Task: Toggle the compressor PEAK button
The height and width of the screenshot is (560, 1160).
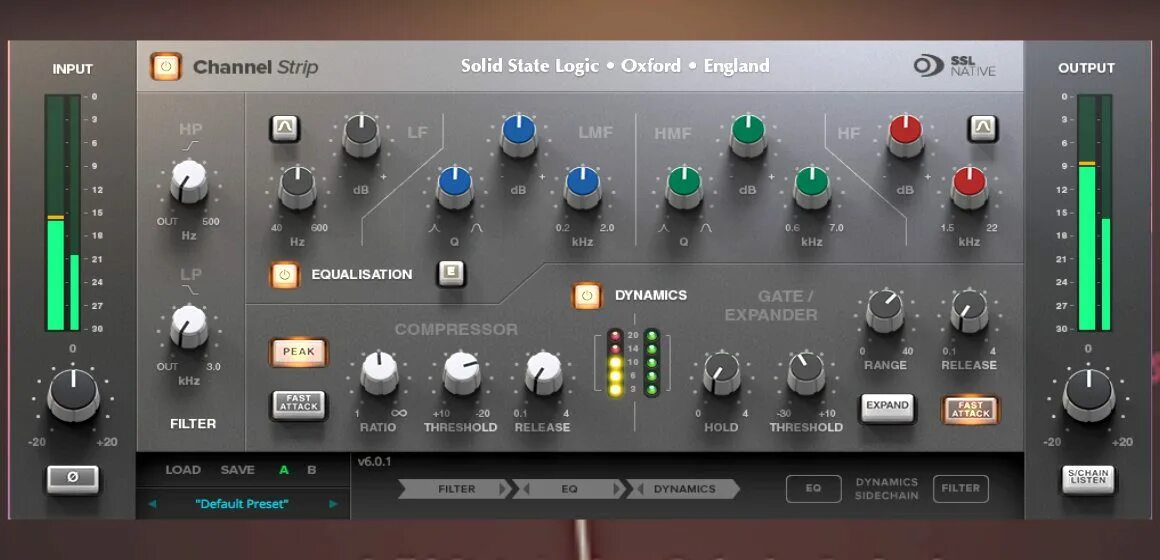Action: point(298,352)
